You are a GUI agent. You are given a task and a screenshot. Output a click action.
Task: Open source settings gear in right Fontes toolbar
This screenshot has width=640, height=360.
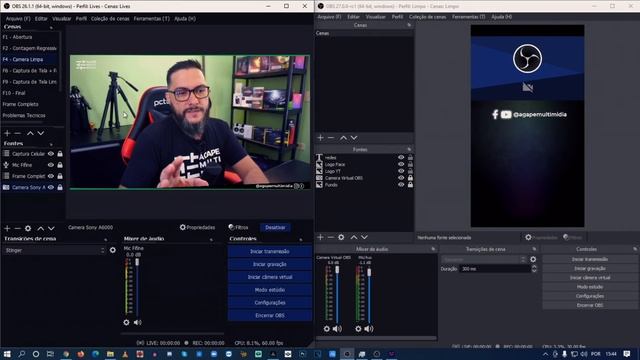341,237
